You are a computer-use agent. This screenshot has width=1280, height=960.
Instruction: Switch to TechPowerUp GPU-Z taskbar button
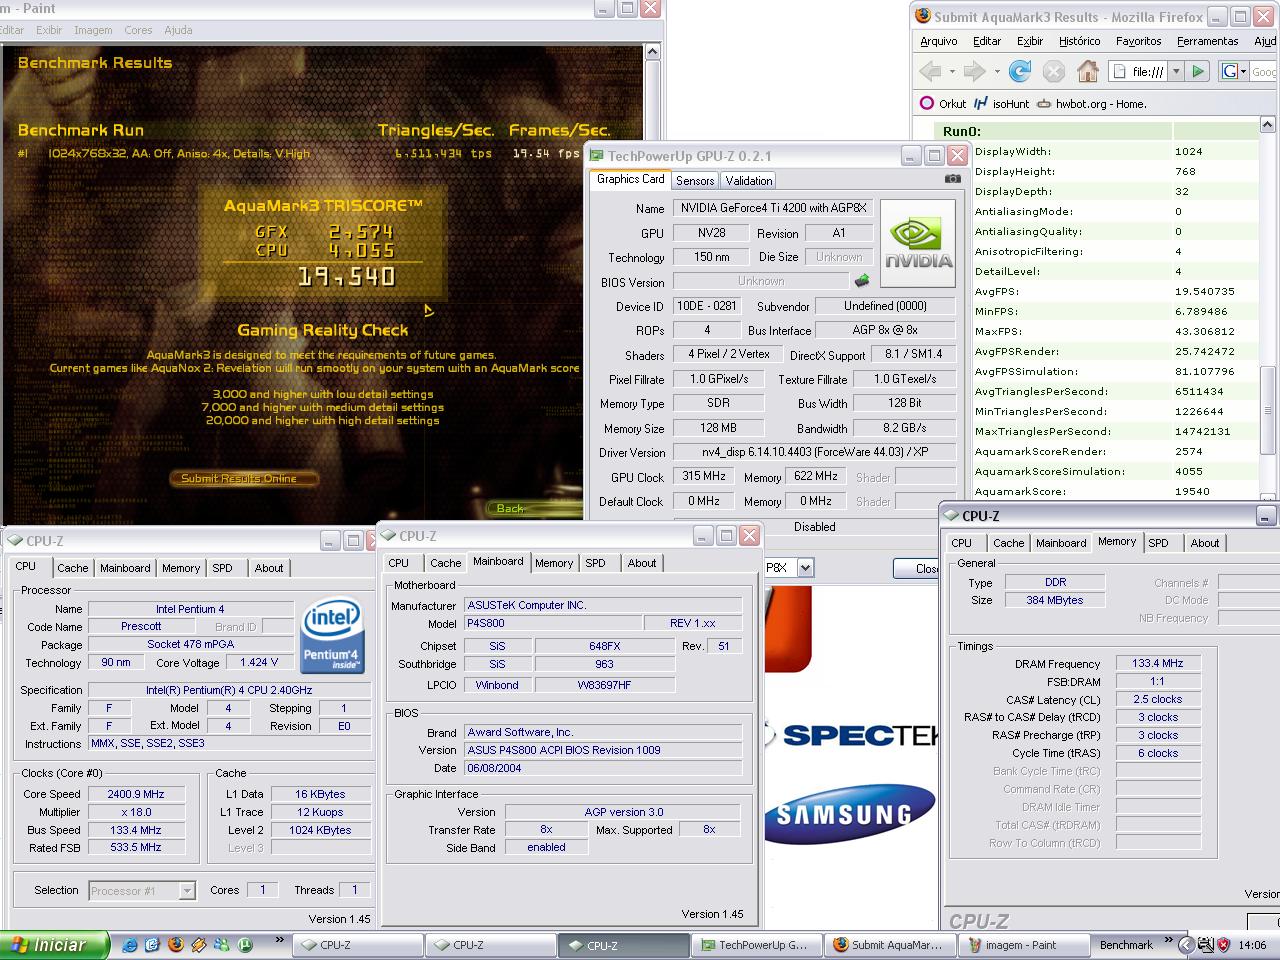pos(755,945)
